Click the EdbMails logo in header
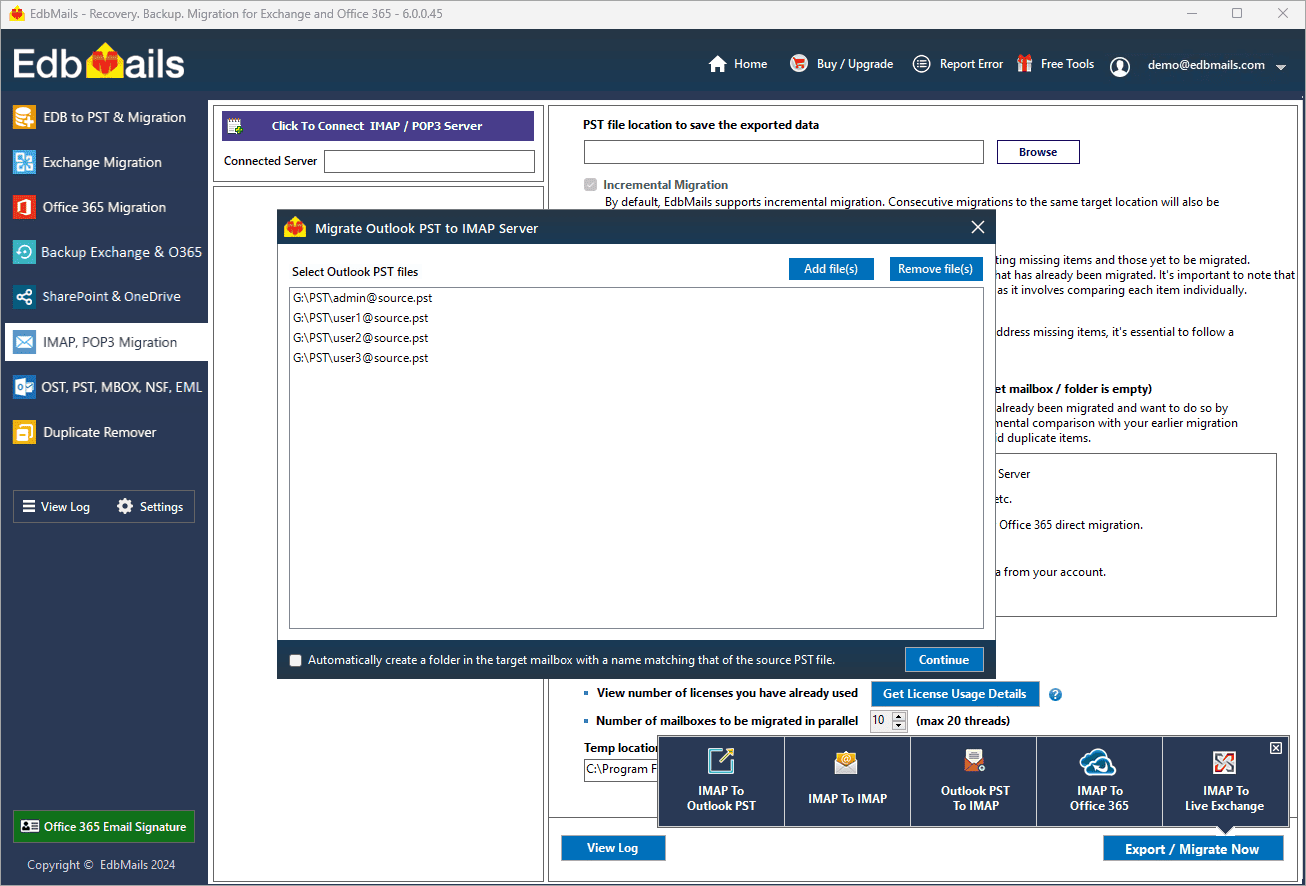This screenshot has width=1306, height=886. pyautogui.click(x=99, y=63)
